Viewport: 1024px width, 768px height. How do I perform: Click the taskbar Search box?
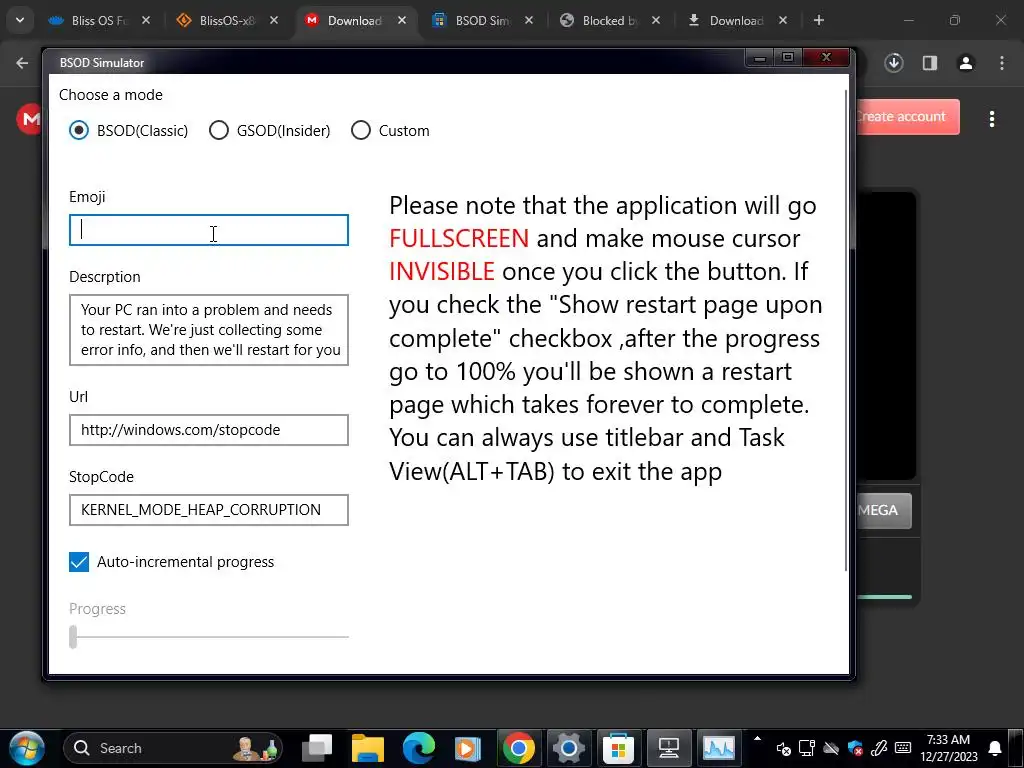[173, 748]
